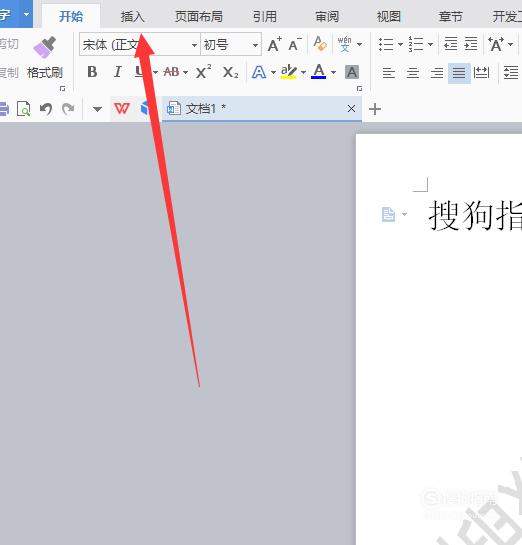Apply subscript X₂ formatting
The height and width of the screenshot is (545, 522).
pyautogui.click(x=230, y=72)
